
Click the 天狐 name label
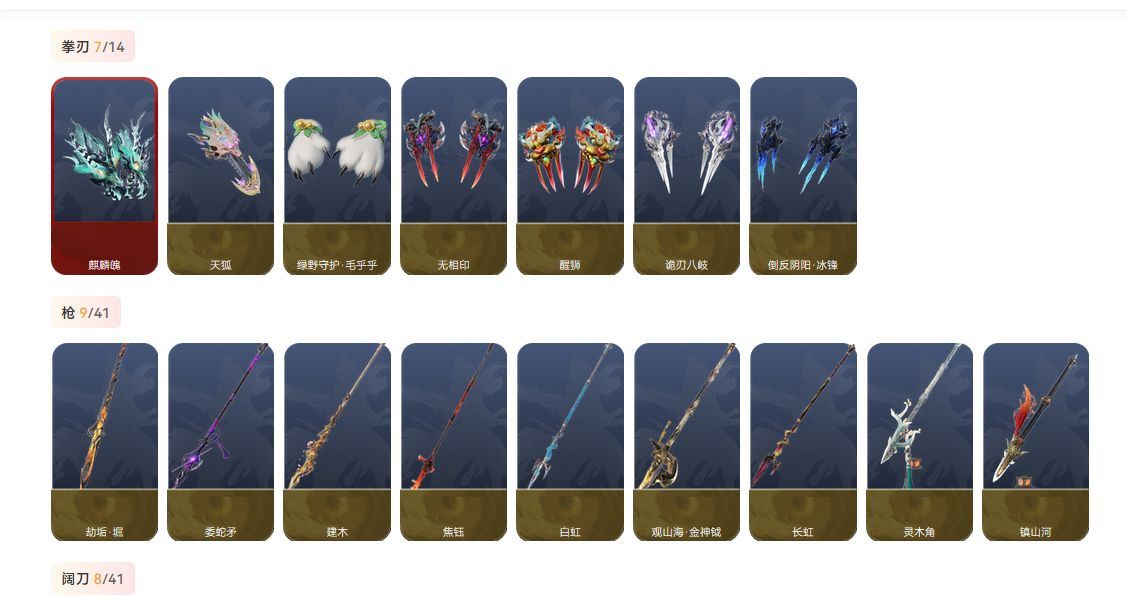click(221, 265)
